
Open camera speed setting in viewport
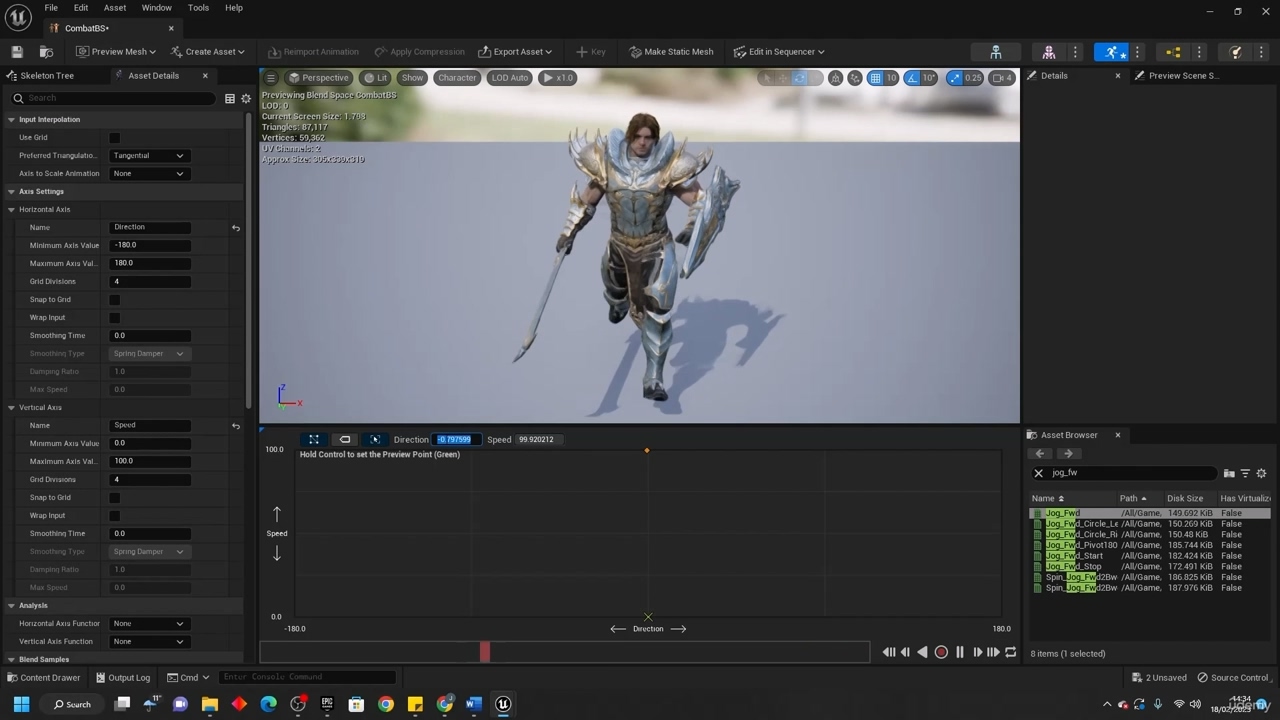click(1002, 78)
